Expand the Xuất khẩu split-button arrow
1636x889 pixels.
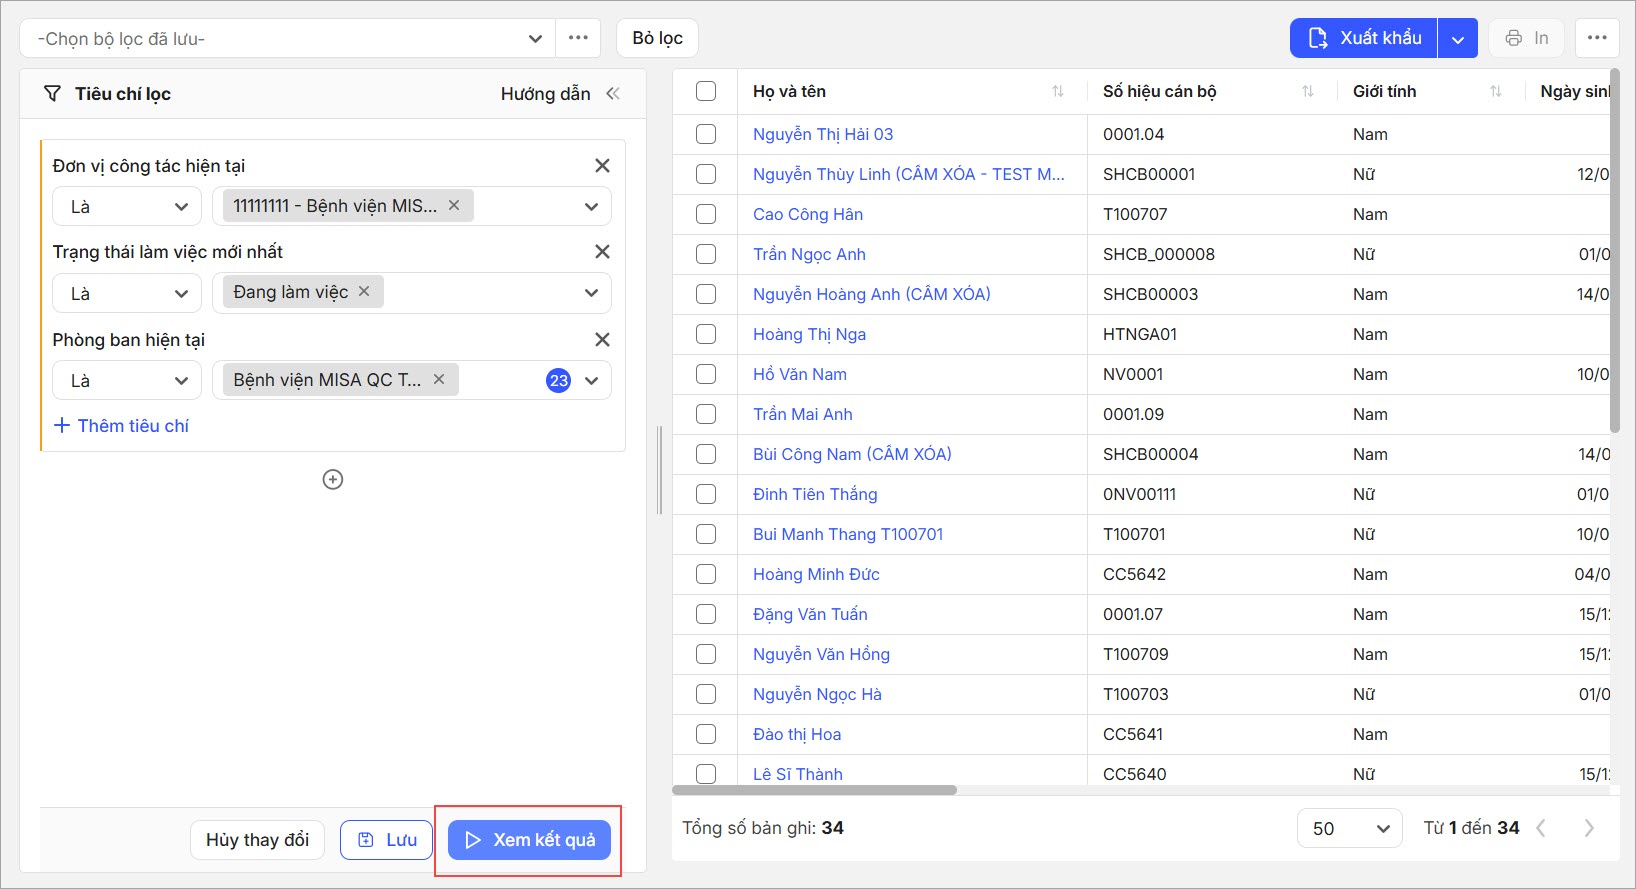1457,39
